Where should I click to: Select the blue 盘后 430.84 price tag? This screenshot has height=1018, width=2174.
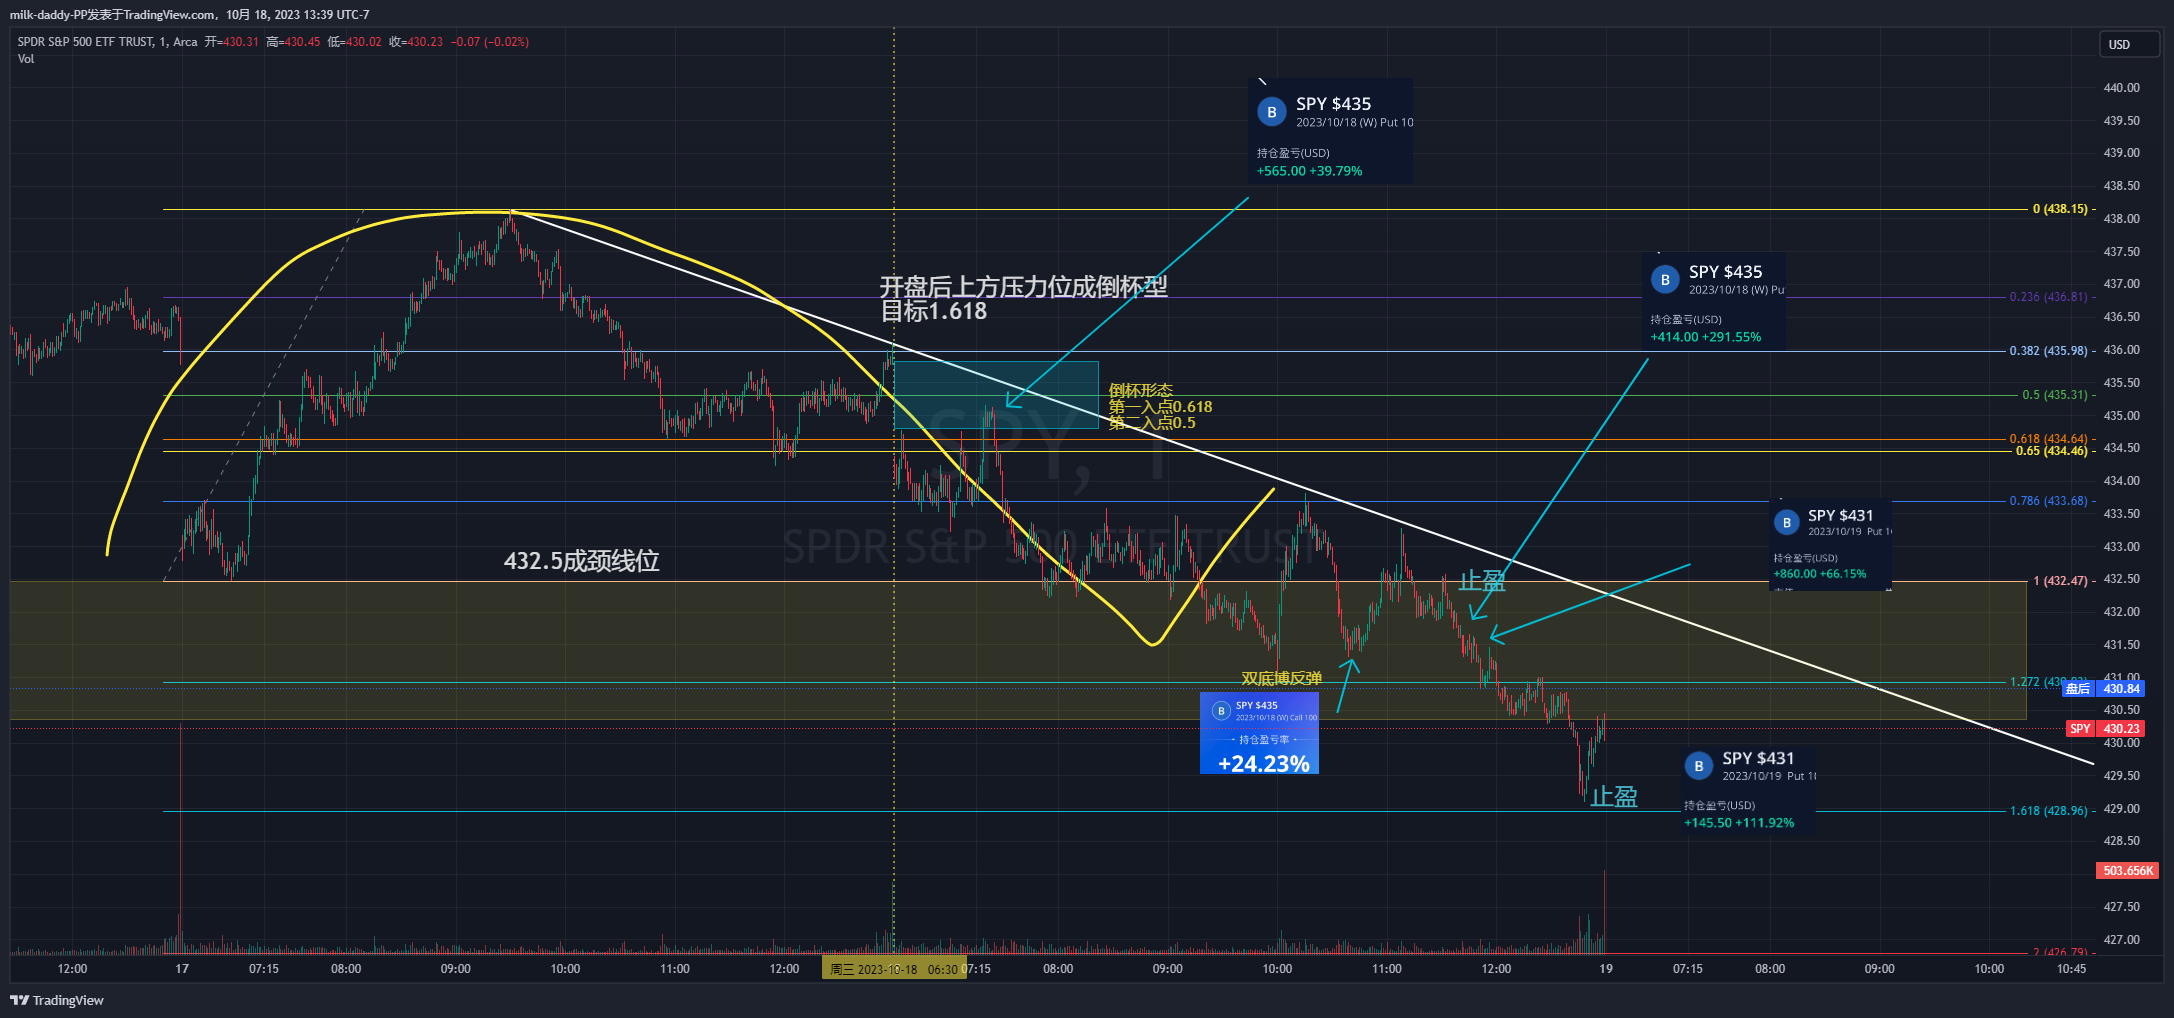point(2105,689)
